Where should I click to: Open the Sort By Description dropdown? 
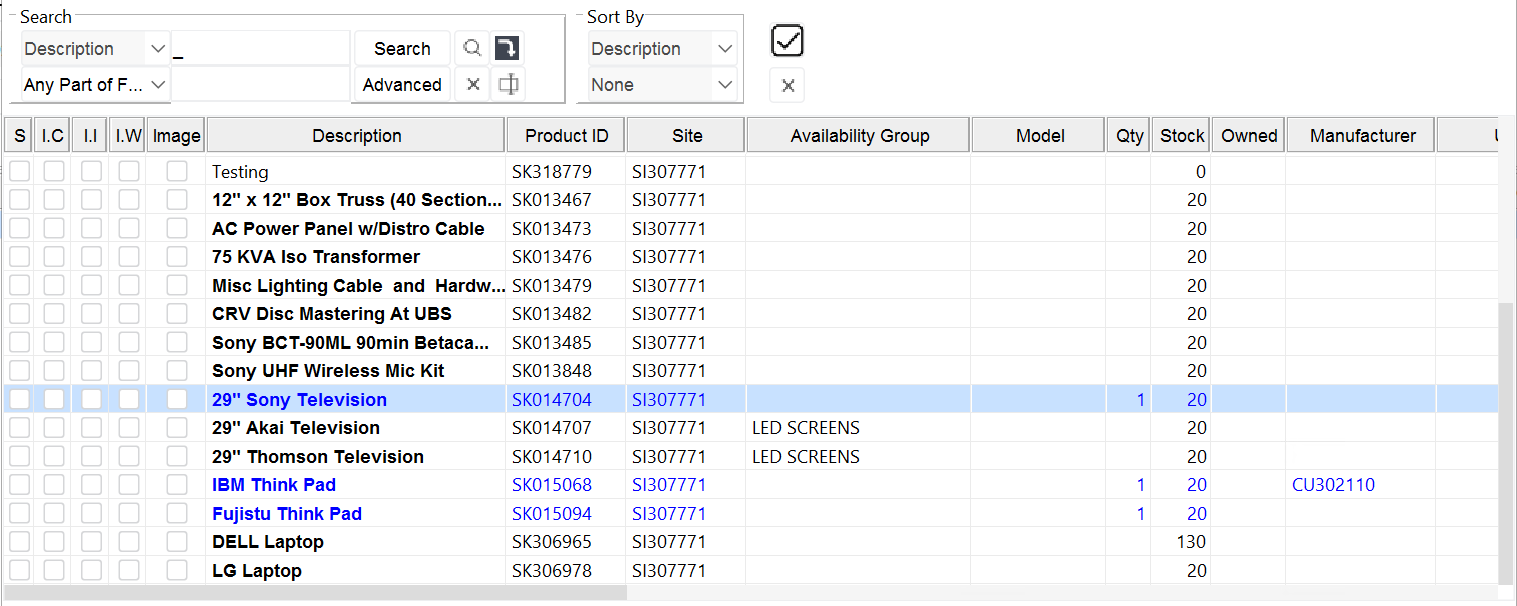(x=725, y=49)
